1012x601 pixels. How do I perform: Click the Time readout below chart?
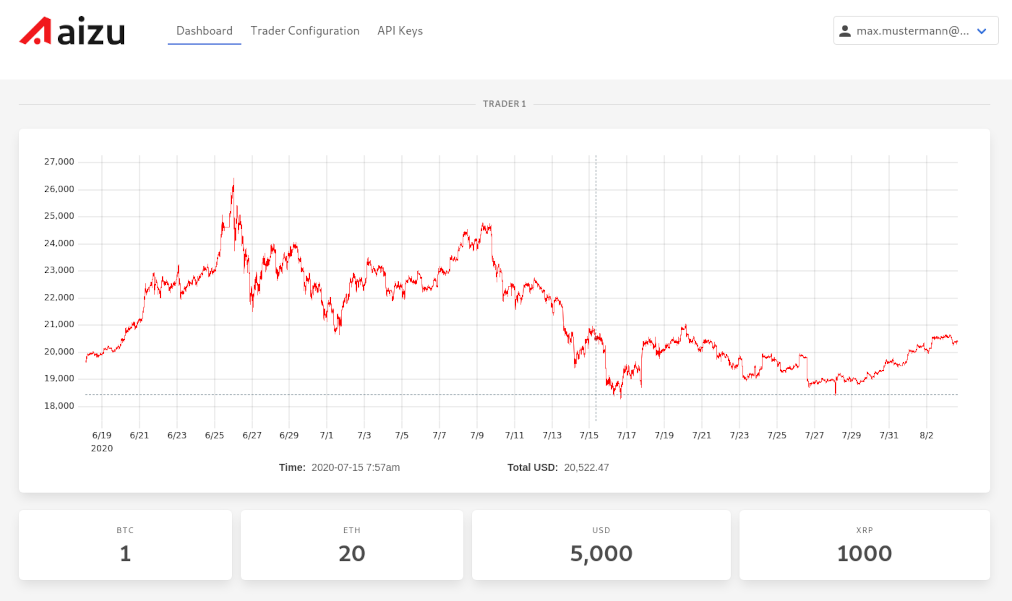(355, 467)
